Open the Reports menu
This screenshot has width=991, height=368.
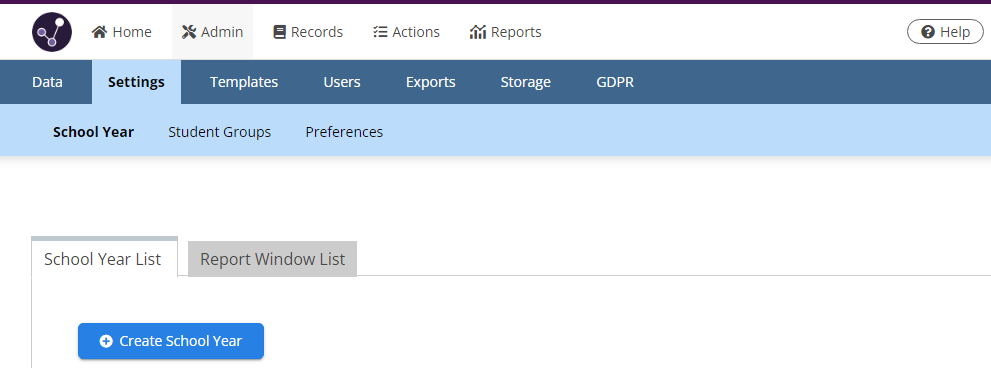pos(506,32)
